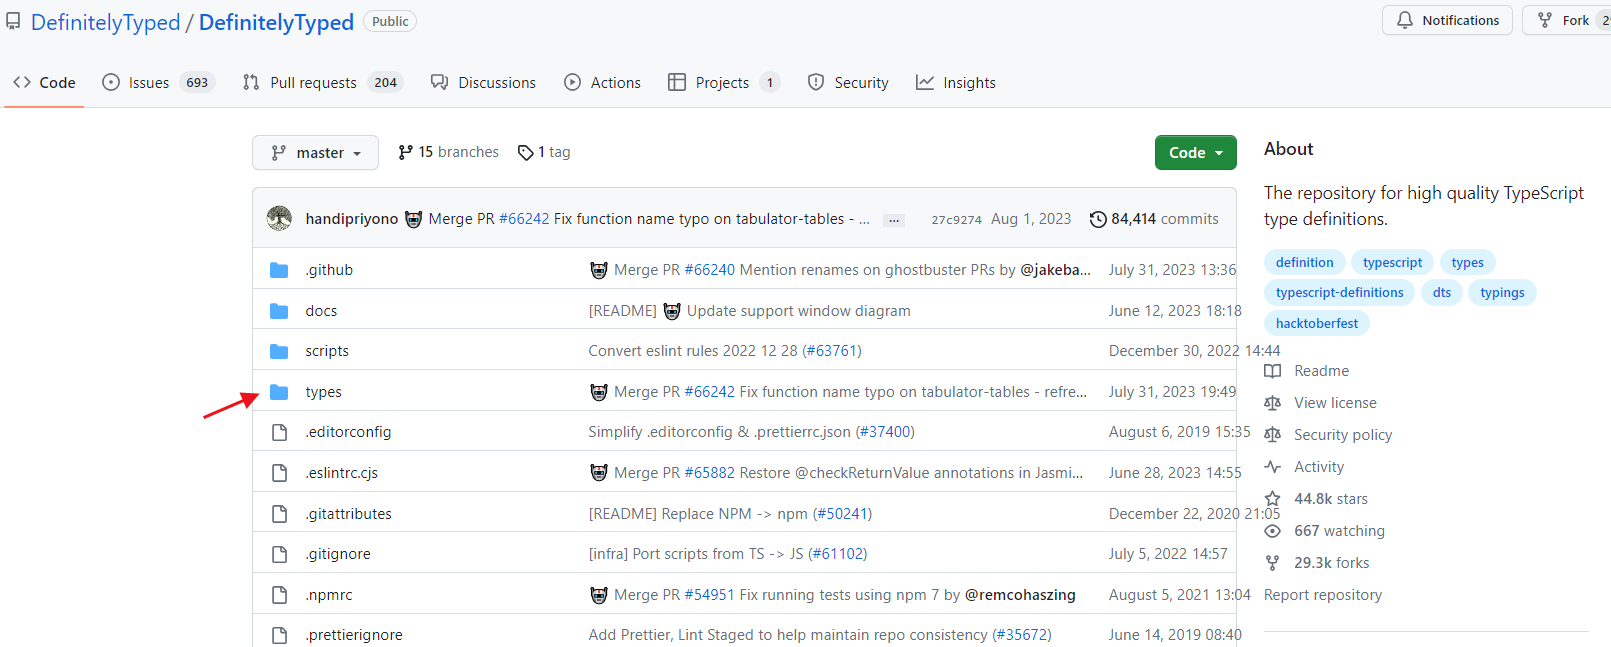The height and width of the screenshot is (647, 1611).
Task: Click the Security policy scales icon
Action: (1272, 435)
